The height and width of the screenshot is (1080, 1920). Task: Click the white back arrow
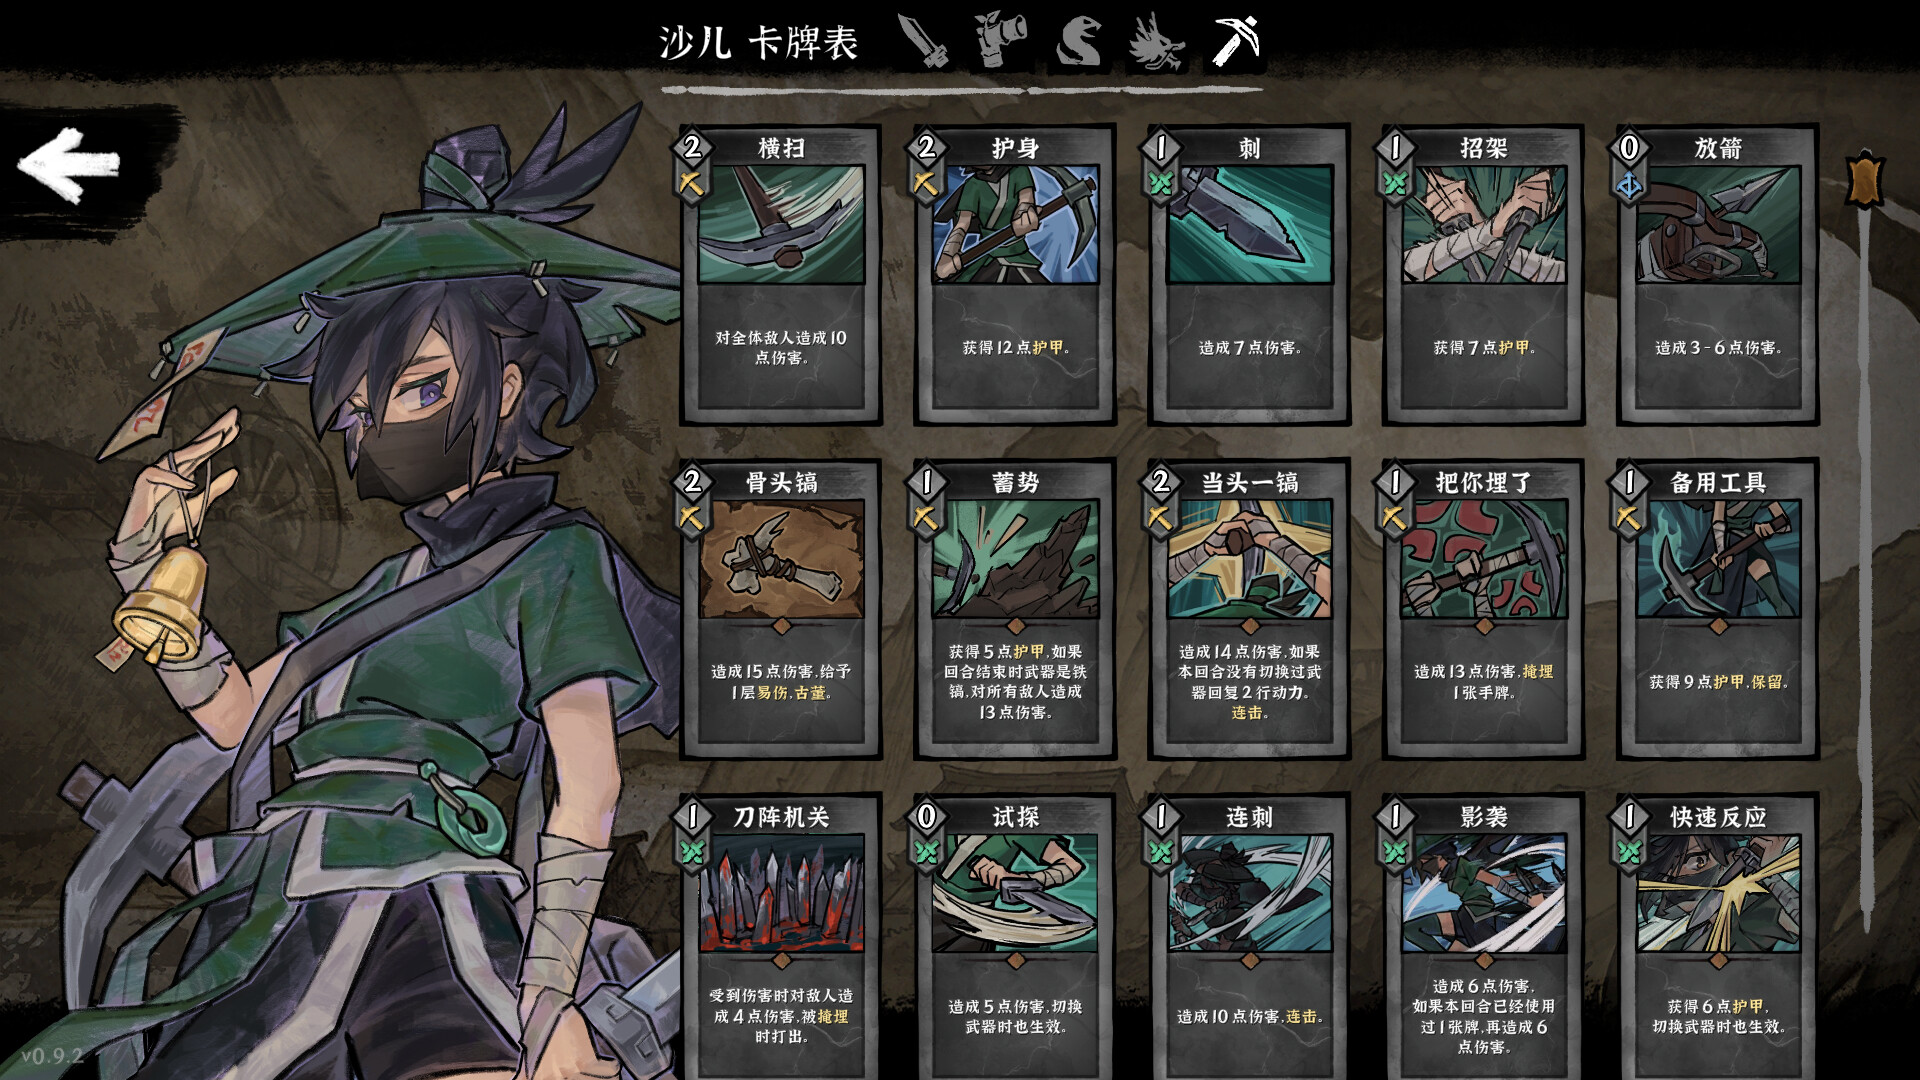[70, 165]
